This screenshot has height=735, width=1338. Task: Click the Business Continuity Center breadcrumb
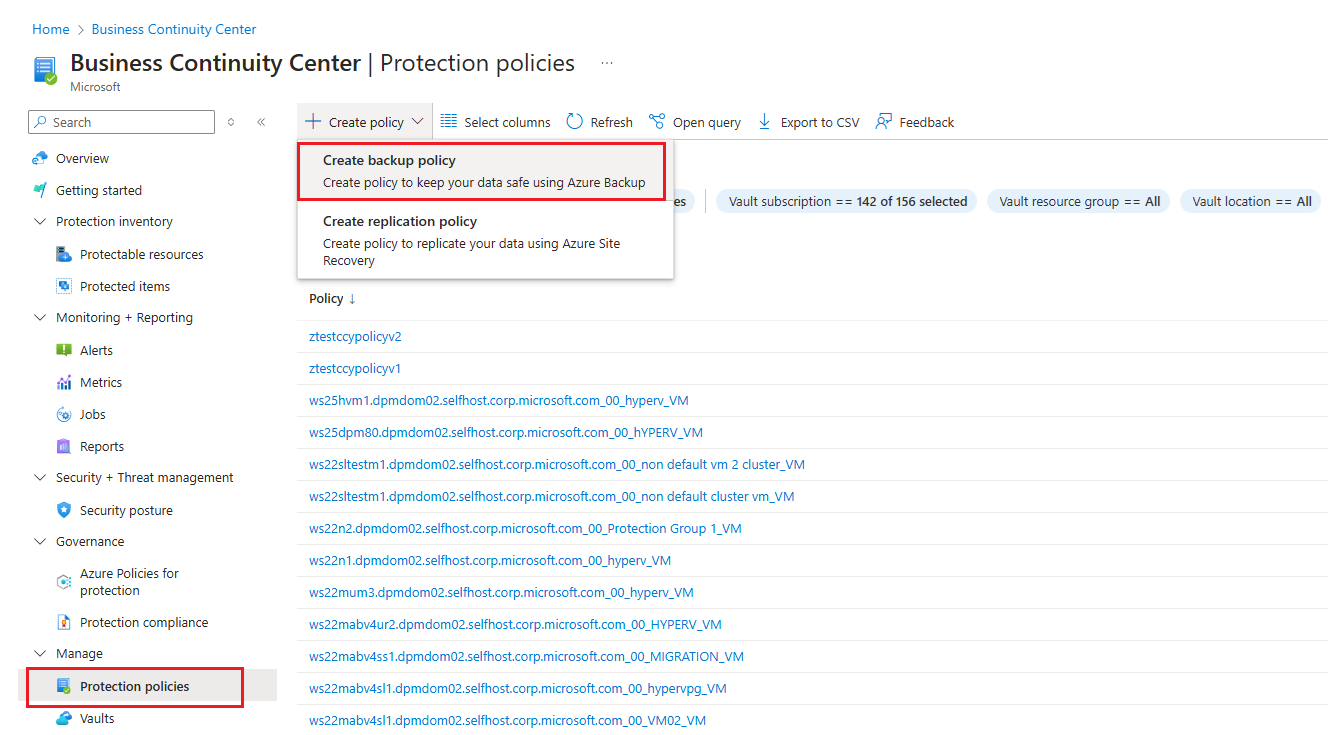pos(174,29)
